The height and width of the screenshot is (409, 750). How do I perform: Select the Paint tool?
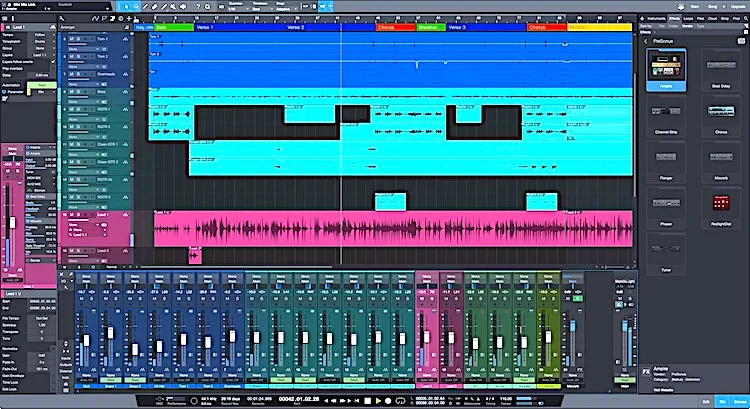164,7
